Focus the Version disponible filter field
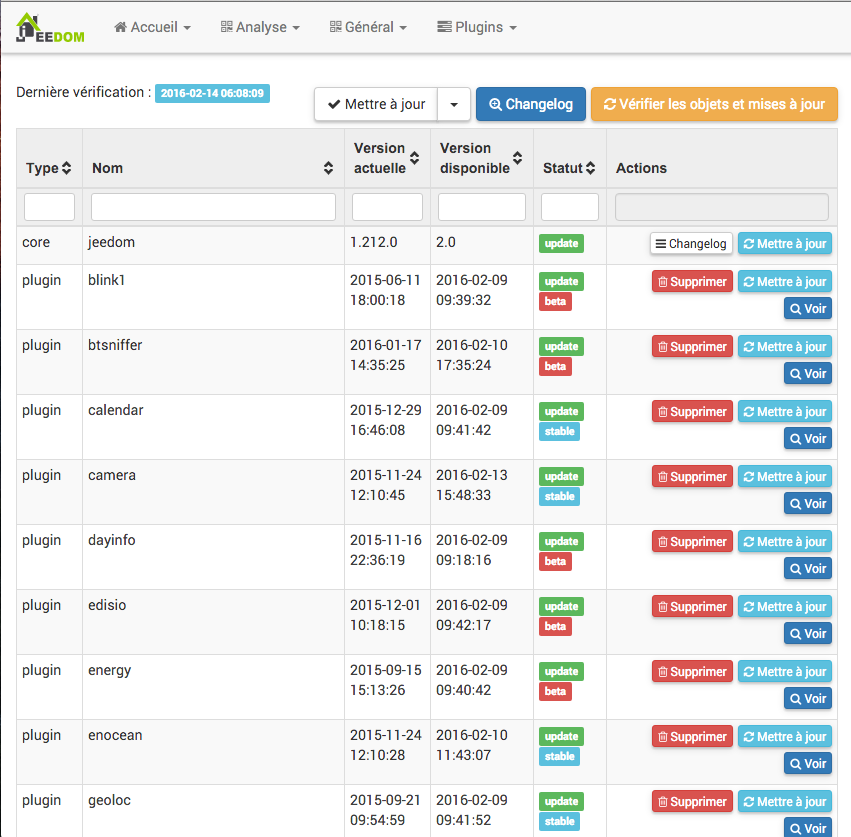851x837 pixels. point(482,207)
